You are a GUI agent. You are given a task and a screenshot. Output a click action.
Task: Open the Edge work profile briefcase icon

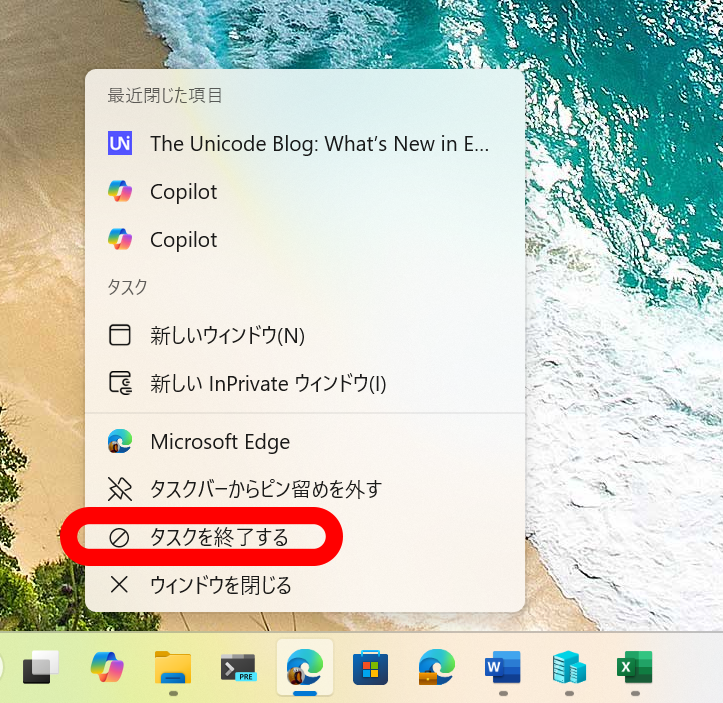[436, 667]
